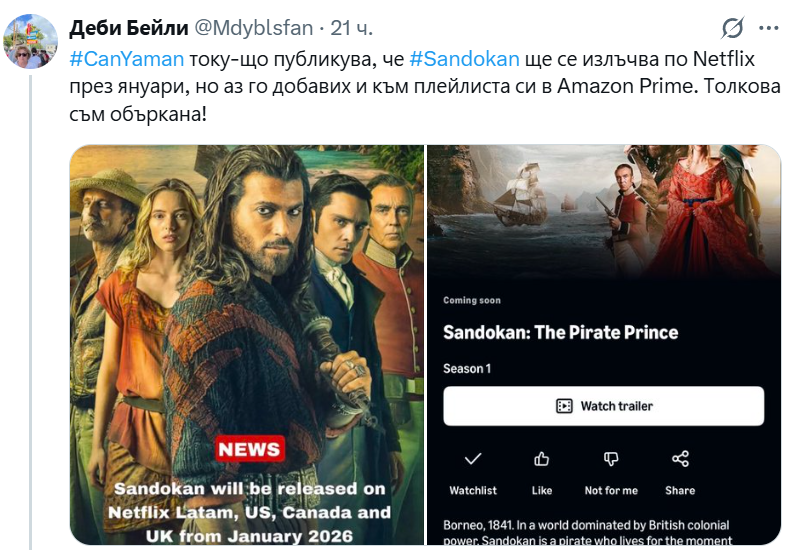This screenshot has width=797, height=550.
Task: Click the @Mdyblsfan handle
Action: click(x=254, y=28)
